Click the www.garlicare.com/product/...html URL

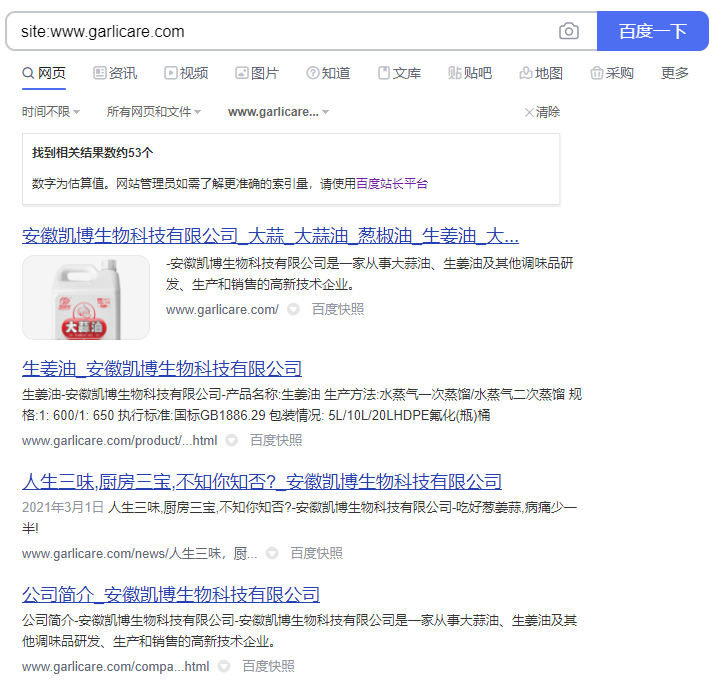120,441
